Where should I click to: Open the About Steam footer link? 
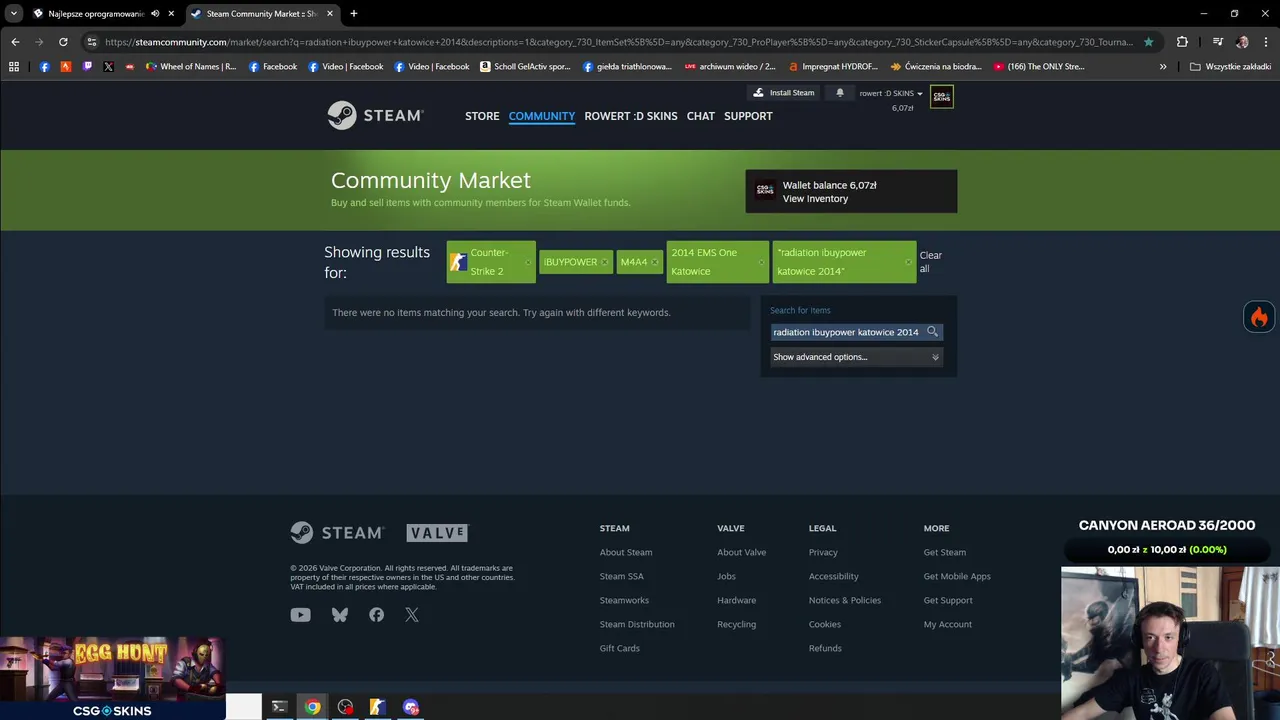(626, 552)
